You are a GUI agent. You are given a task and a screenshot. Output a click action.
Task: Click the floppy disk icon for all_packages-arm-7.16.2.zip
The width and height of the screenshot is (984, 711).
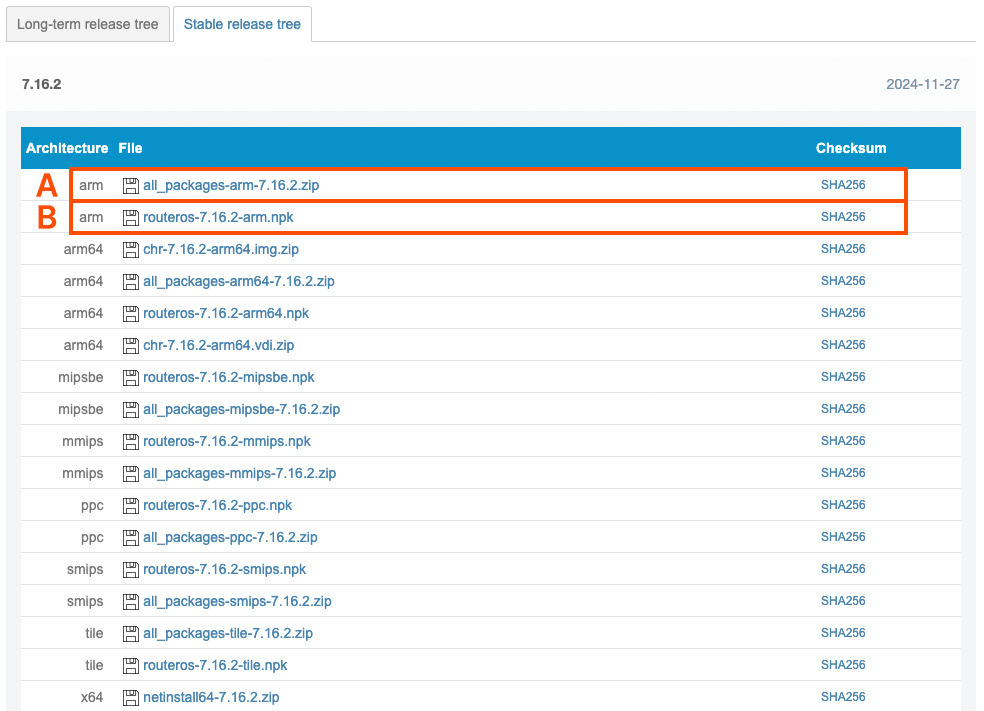point(131,186)
